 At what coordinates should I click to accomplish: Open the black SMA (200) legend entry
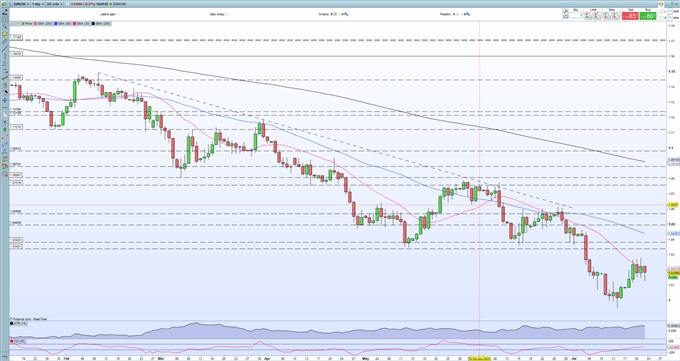(101, 23)
